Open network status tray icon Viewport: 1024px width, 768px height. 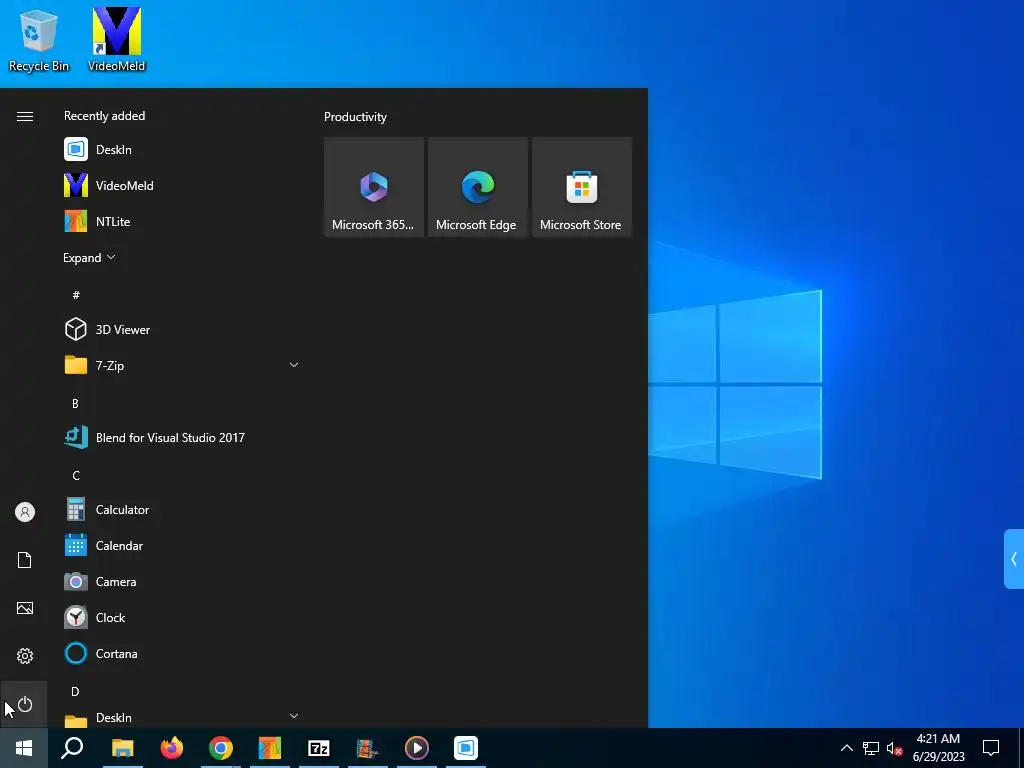pyautogui.click(x=871, y=748)
